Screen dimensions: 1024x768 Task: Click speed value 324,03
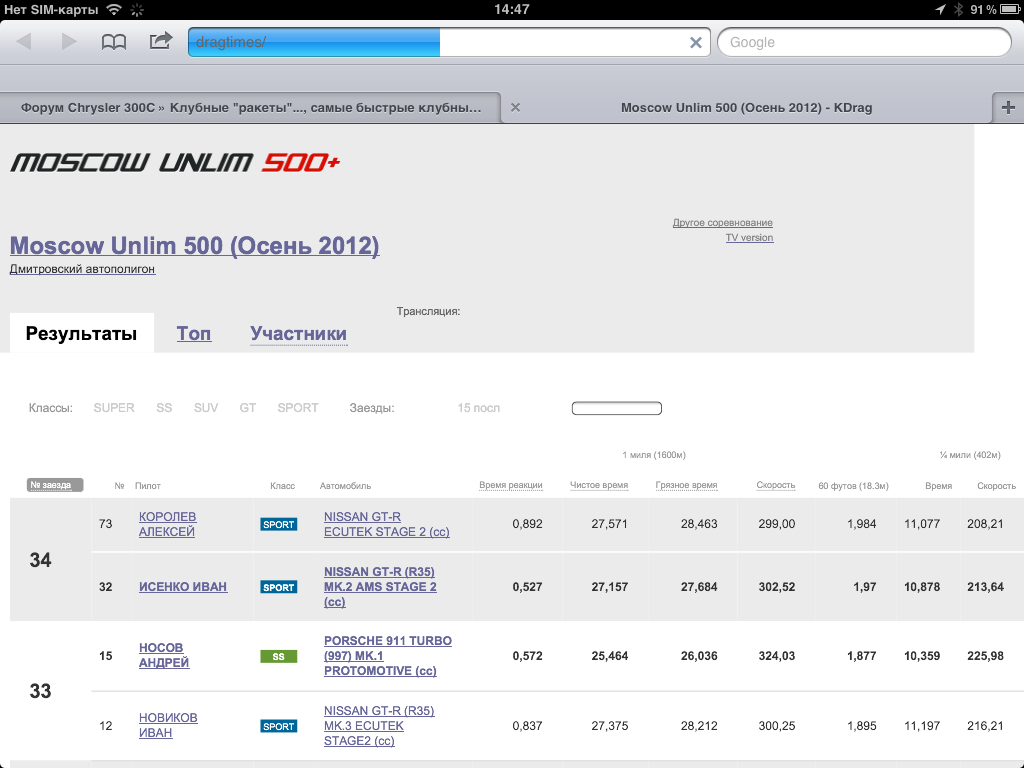(776, 656)
